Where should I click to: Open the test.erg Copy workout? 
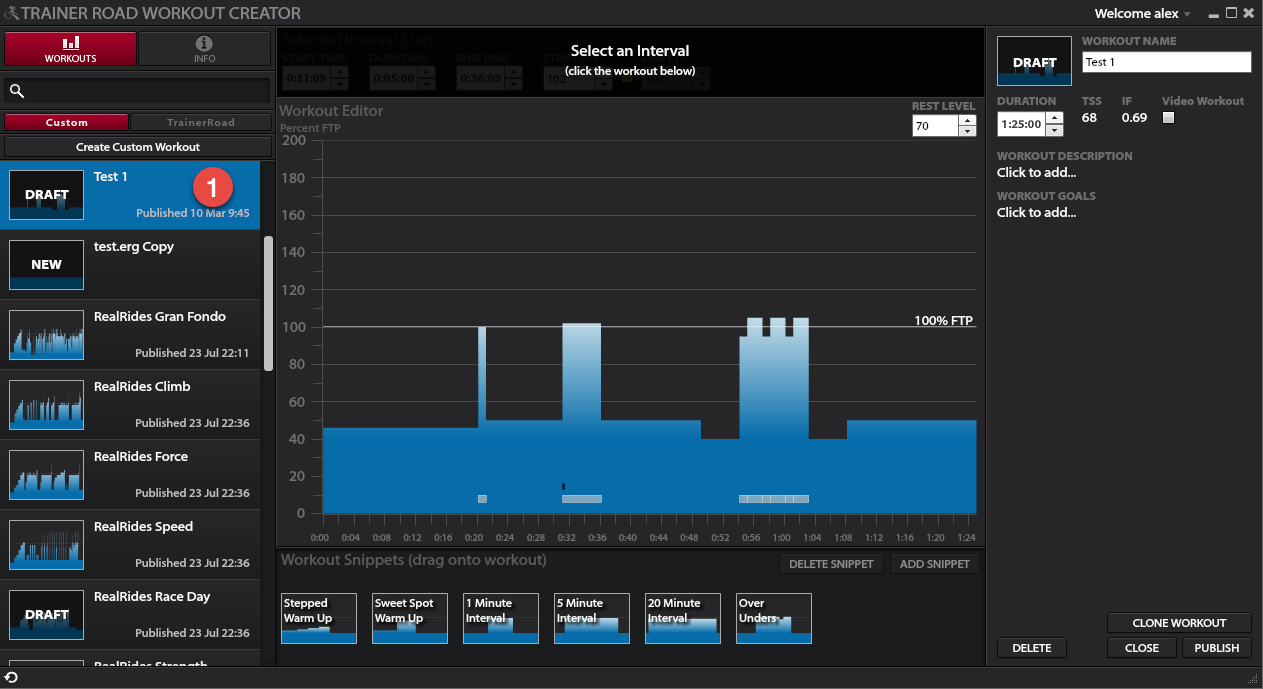[x=130, y=265]
